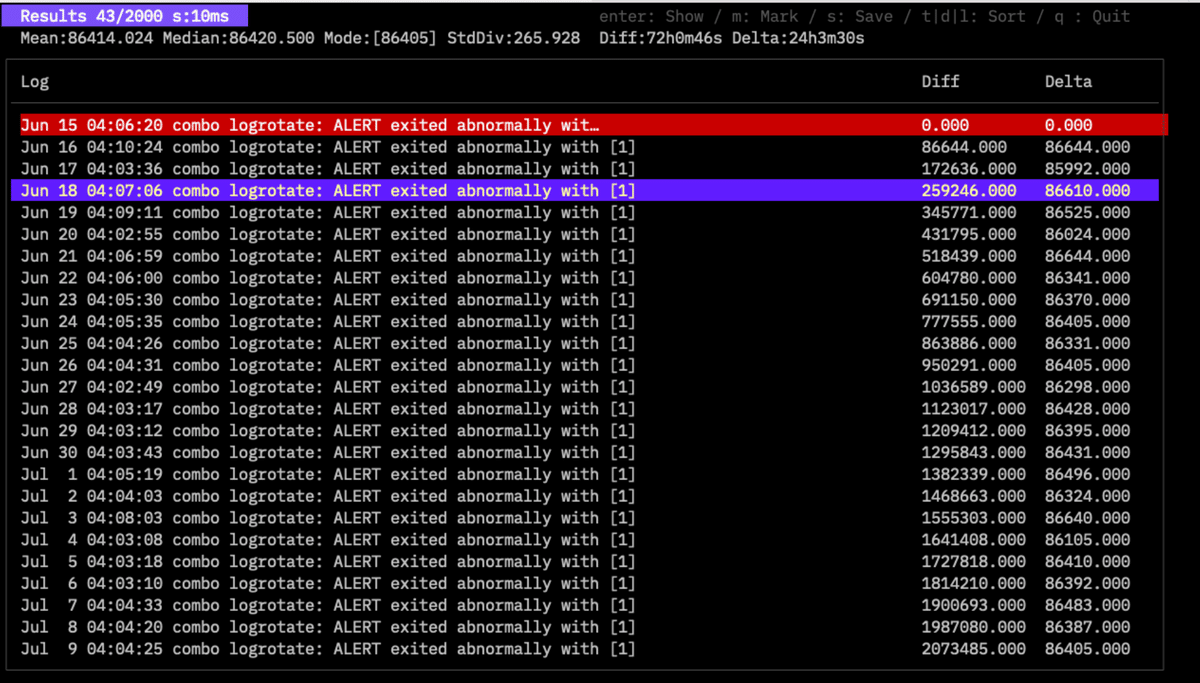The image size is (1200, 683).
Task: Click Diff value 259246.000
Action: [969, 190]
